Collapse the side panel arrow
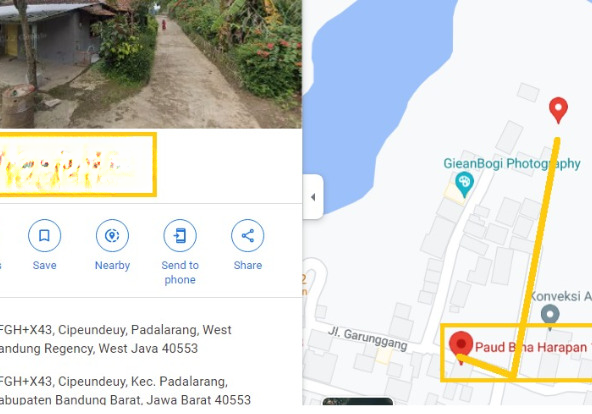Viewport: 592px width, 414px height. point(313,197)
